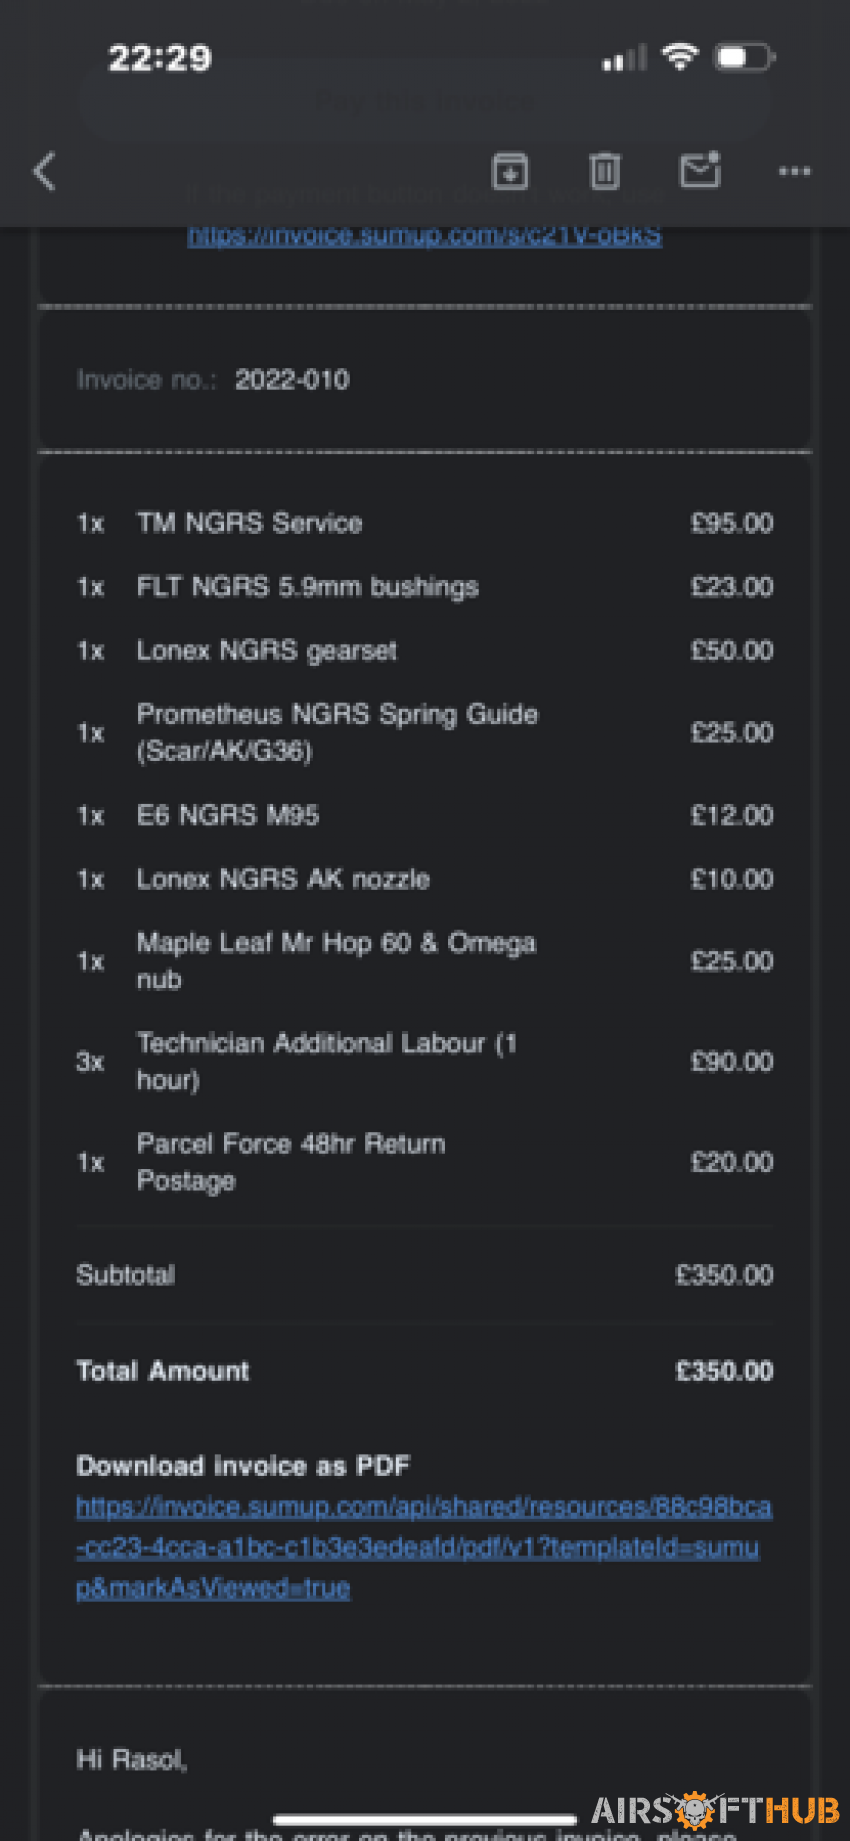Tap the Prometheus NGRS Spring Guide item

pos(424,732)
